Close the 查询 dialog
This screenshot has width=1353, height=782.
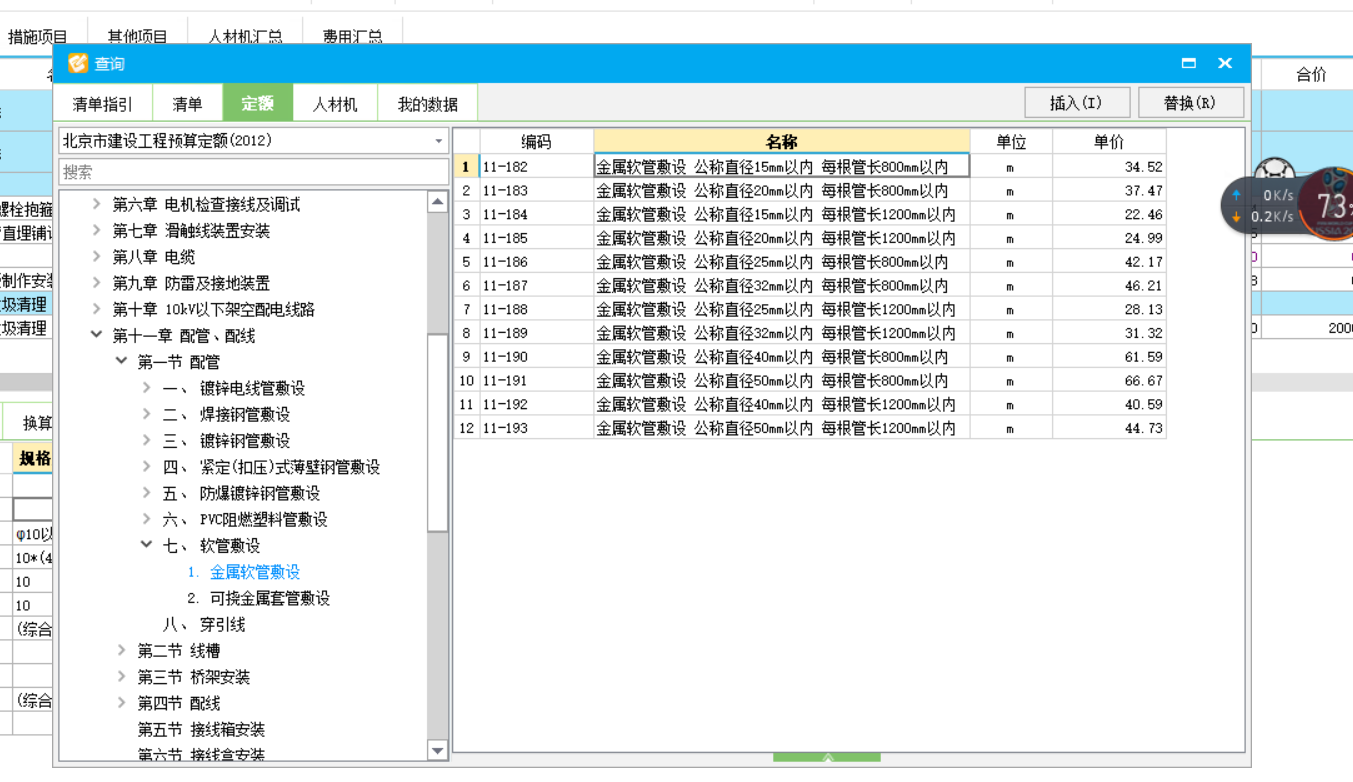point(1225,63)
